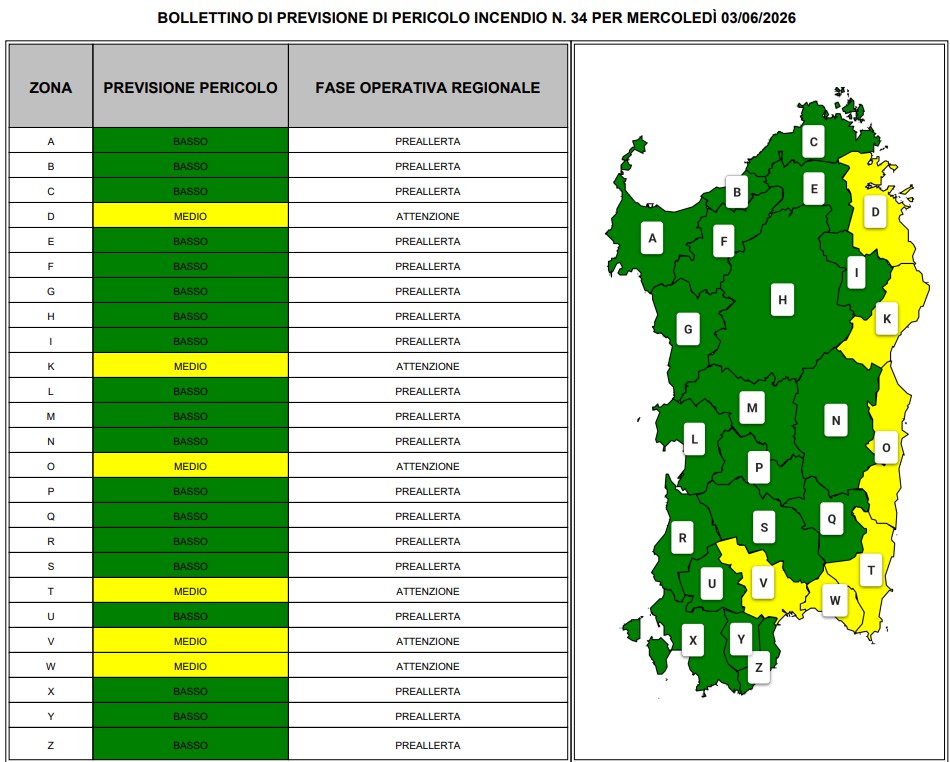This screenshot has height=762, width=950.
Task: Click zone letter B in the table
Action: (51, 166)
